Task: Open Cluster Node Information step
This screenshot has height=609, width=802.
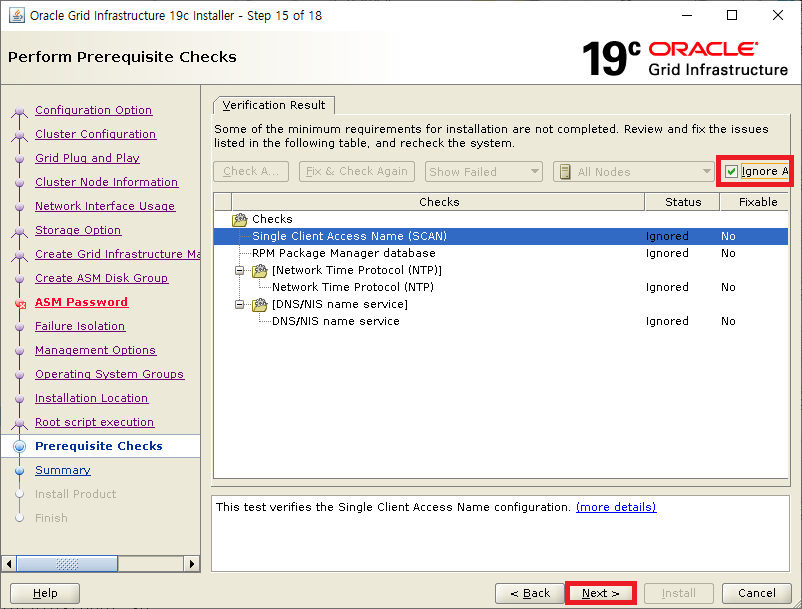Action: coord(106,182)
